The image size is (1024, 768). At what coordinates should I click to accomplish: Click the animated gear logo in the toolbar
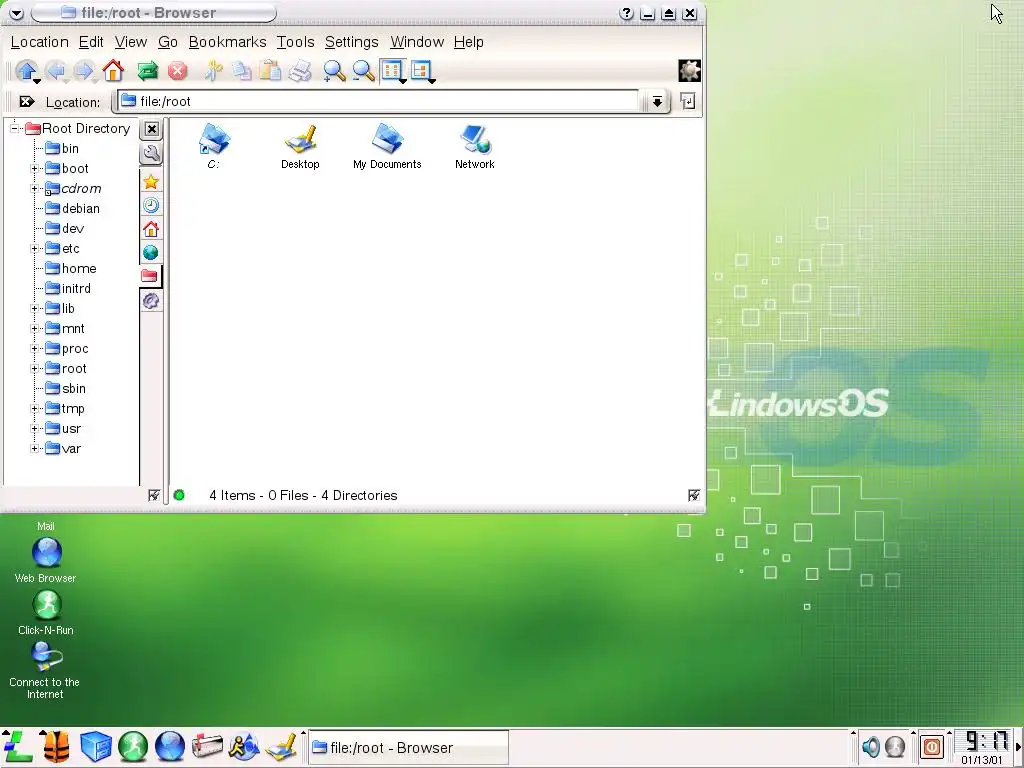(689, 71)
